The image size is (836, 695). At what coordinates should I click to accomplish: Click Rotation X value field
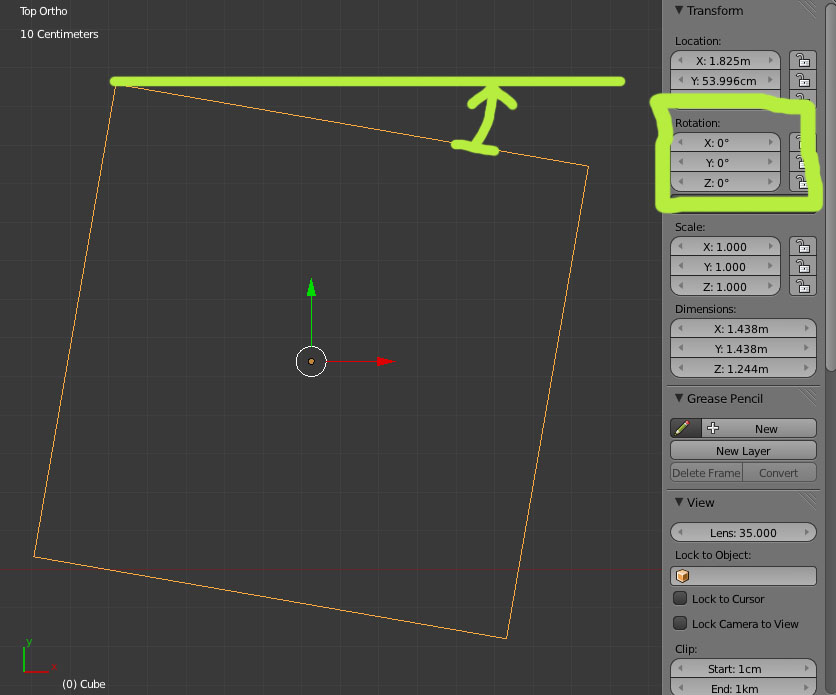[x=725, y=142]
